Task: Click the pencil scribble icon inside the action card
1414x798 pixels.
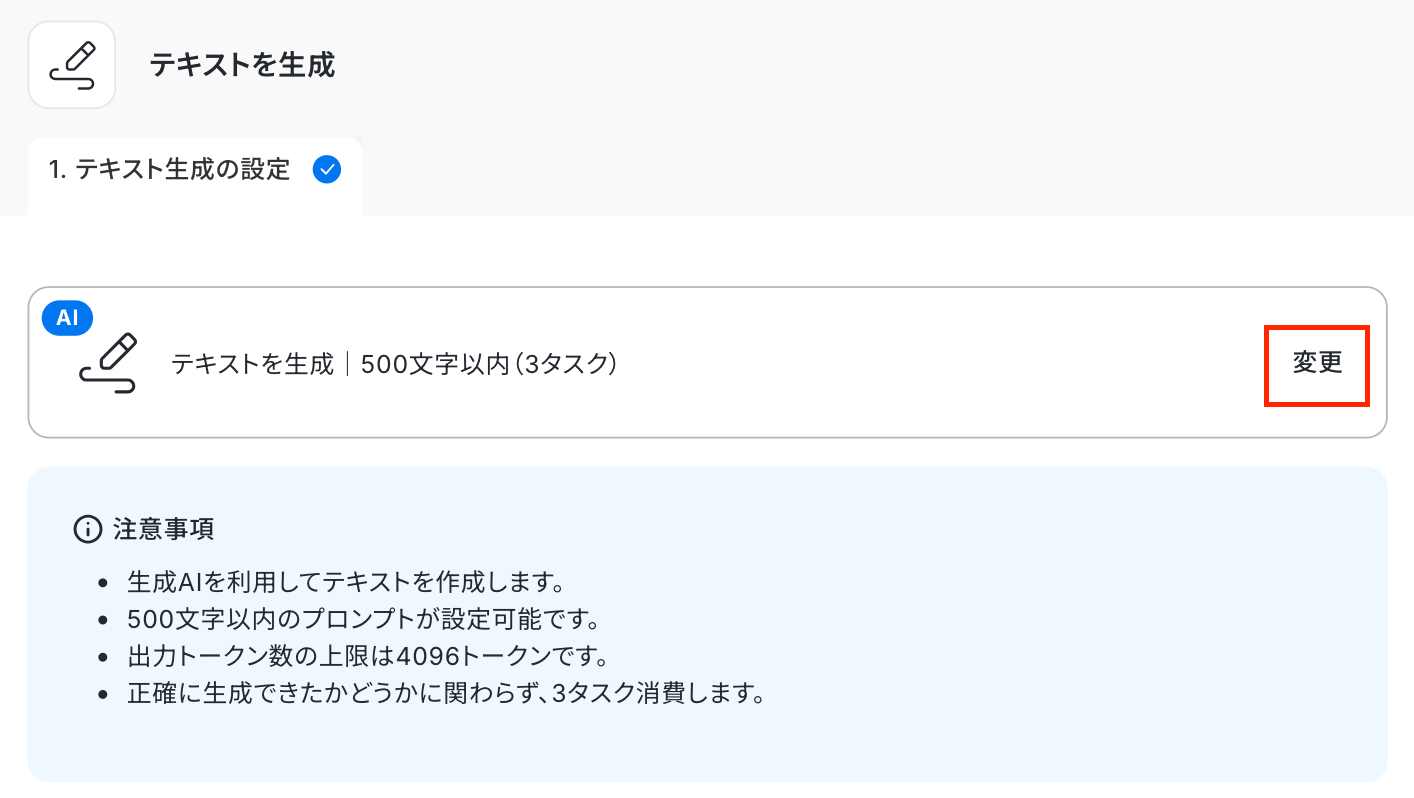Action: pos(108,363)
